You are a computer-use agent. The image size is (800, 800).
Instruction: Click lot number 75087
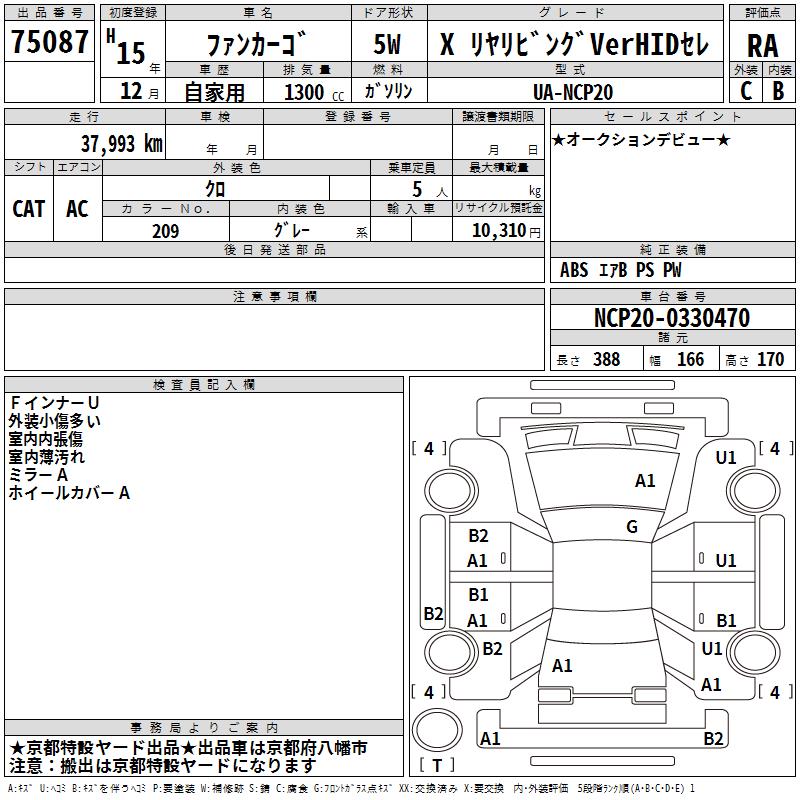[x=49, y=41]
